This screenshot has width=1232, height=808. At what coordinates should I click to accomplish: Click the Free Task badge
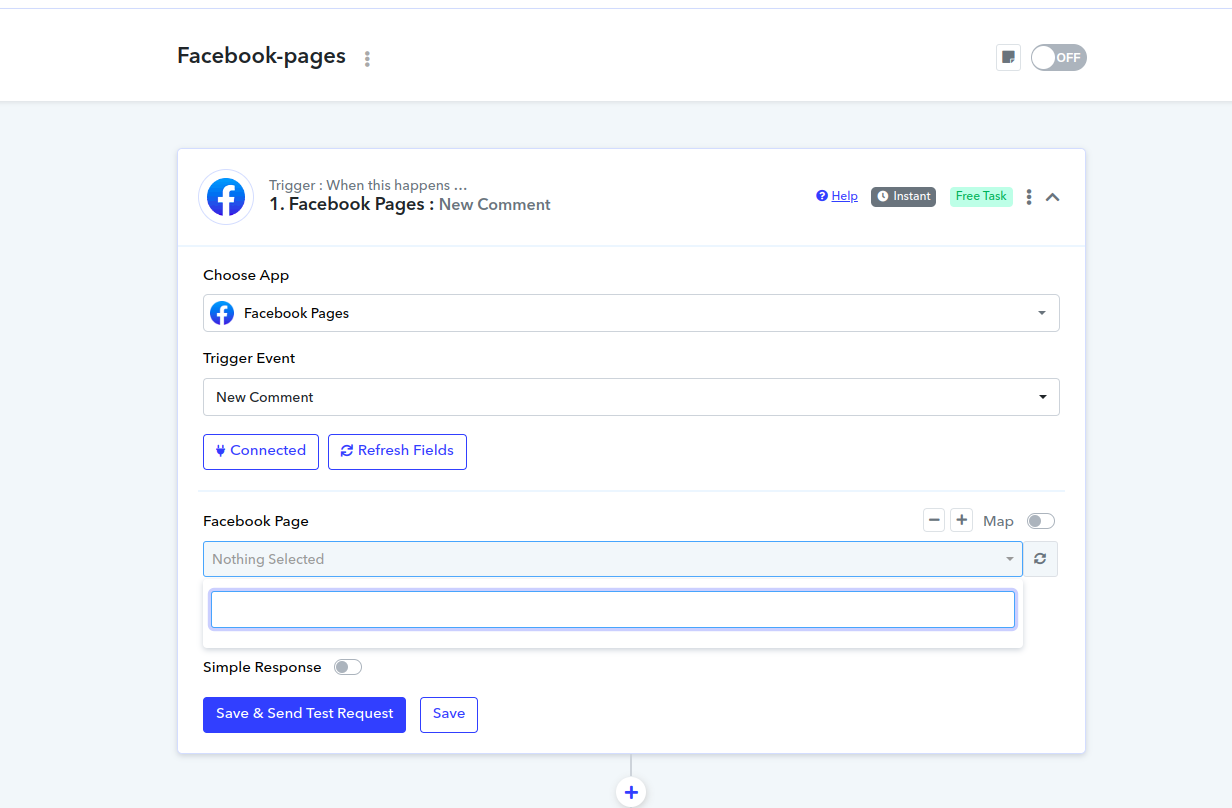coord(981,196)
